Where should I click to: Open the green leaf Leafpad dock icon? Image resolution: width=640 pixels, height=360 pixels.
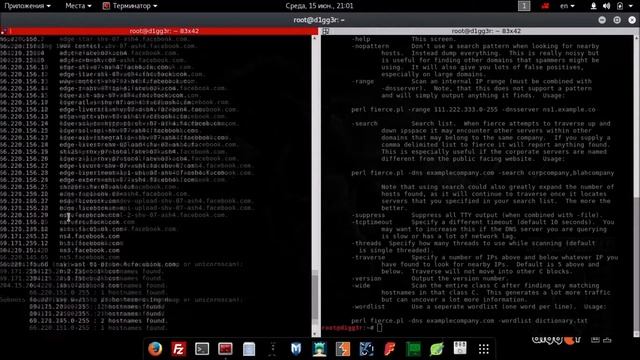[437, 349]
